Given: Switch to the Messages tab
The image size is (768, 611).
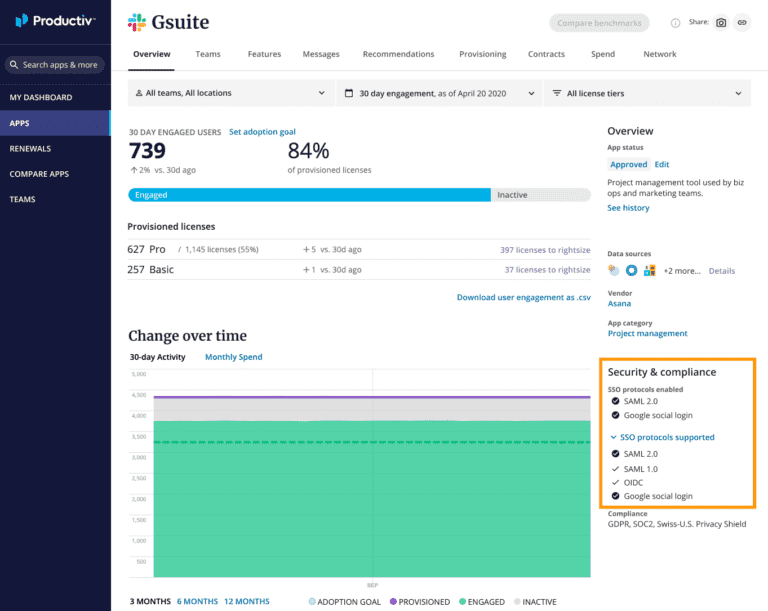Looking at the screenshot, I should 321,54.
